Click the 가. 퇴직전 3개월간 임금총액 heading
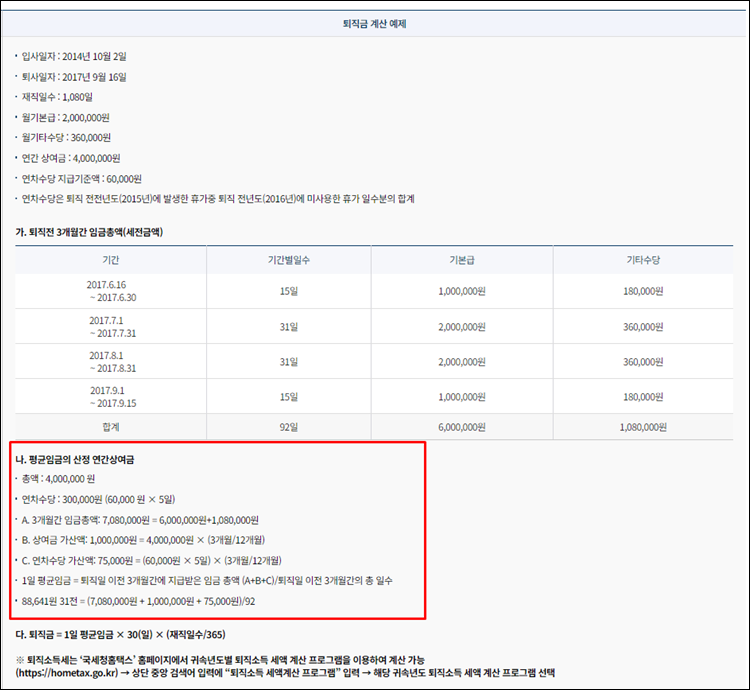 point(89,232)
